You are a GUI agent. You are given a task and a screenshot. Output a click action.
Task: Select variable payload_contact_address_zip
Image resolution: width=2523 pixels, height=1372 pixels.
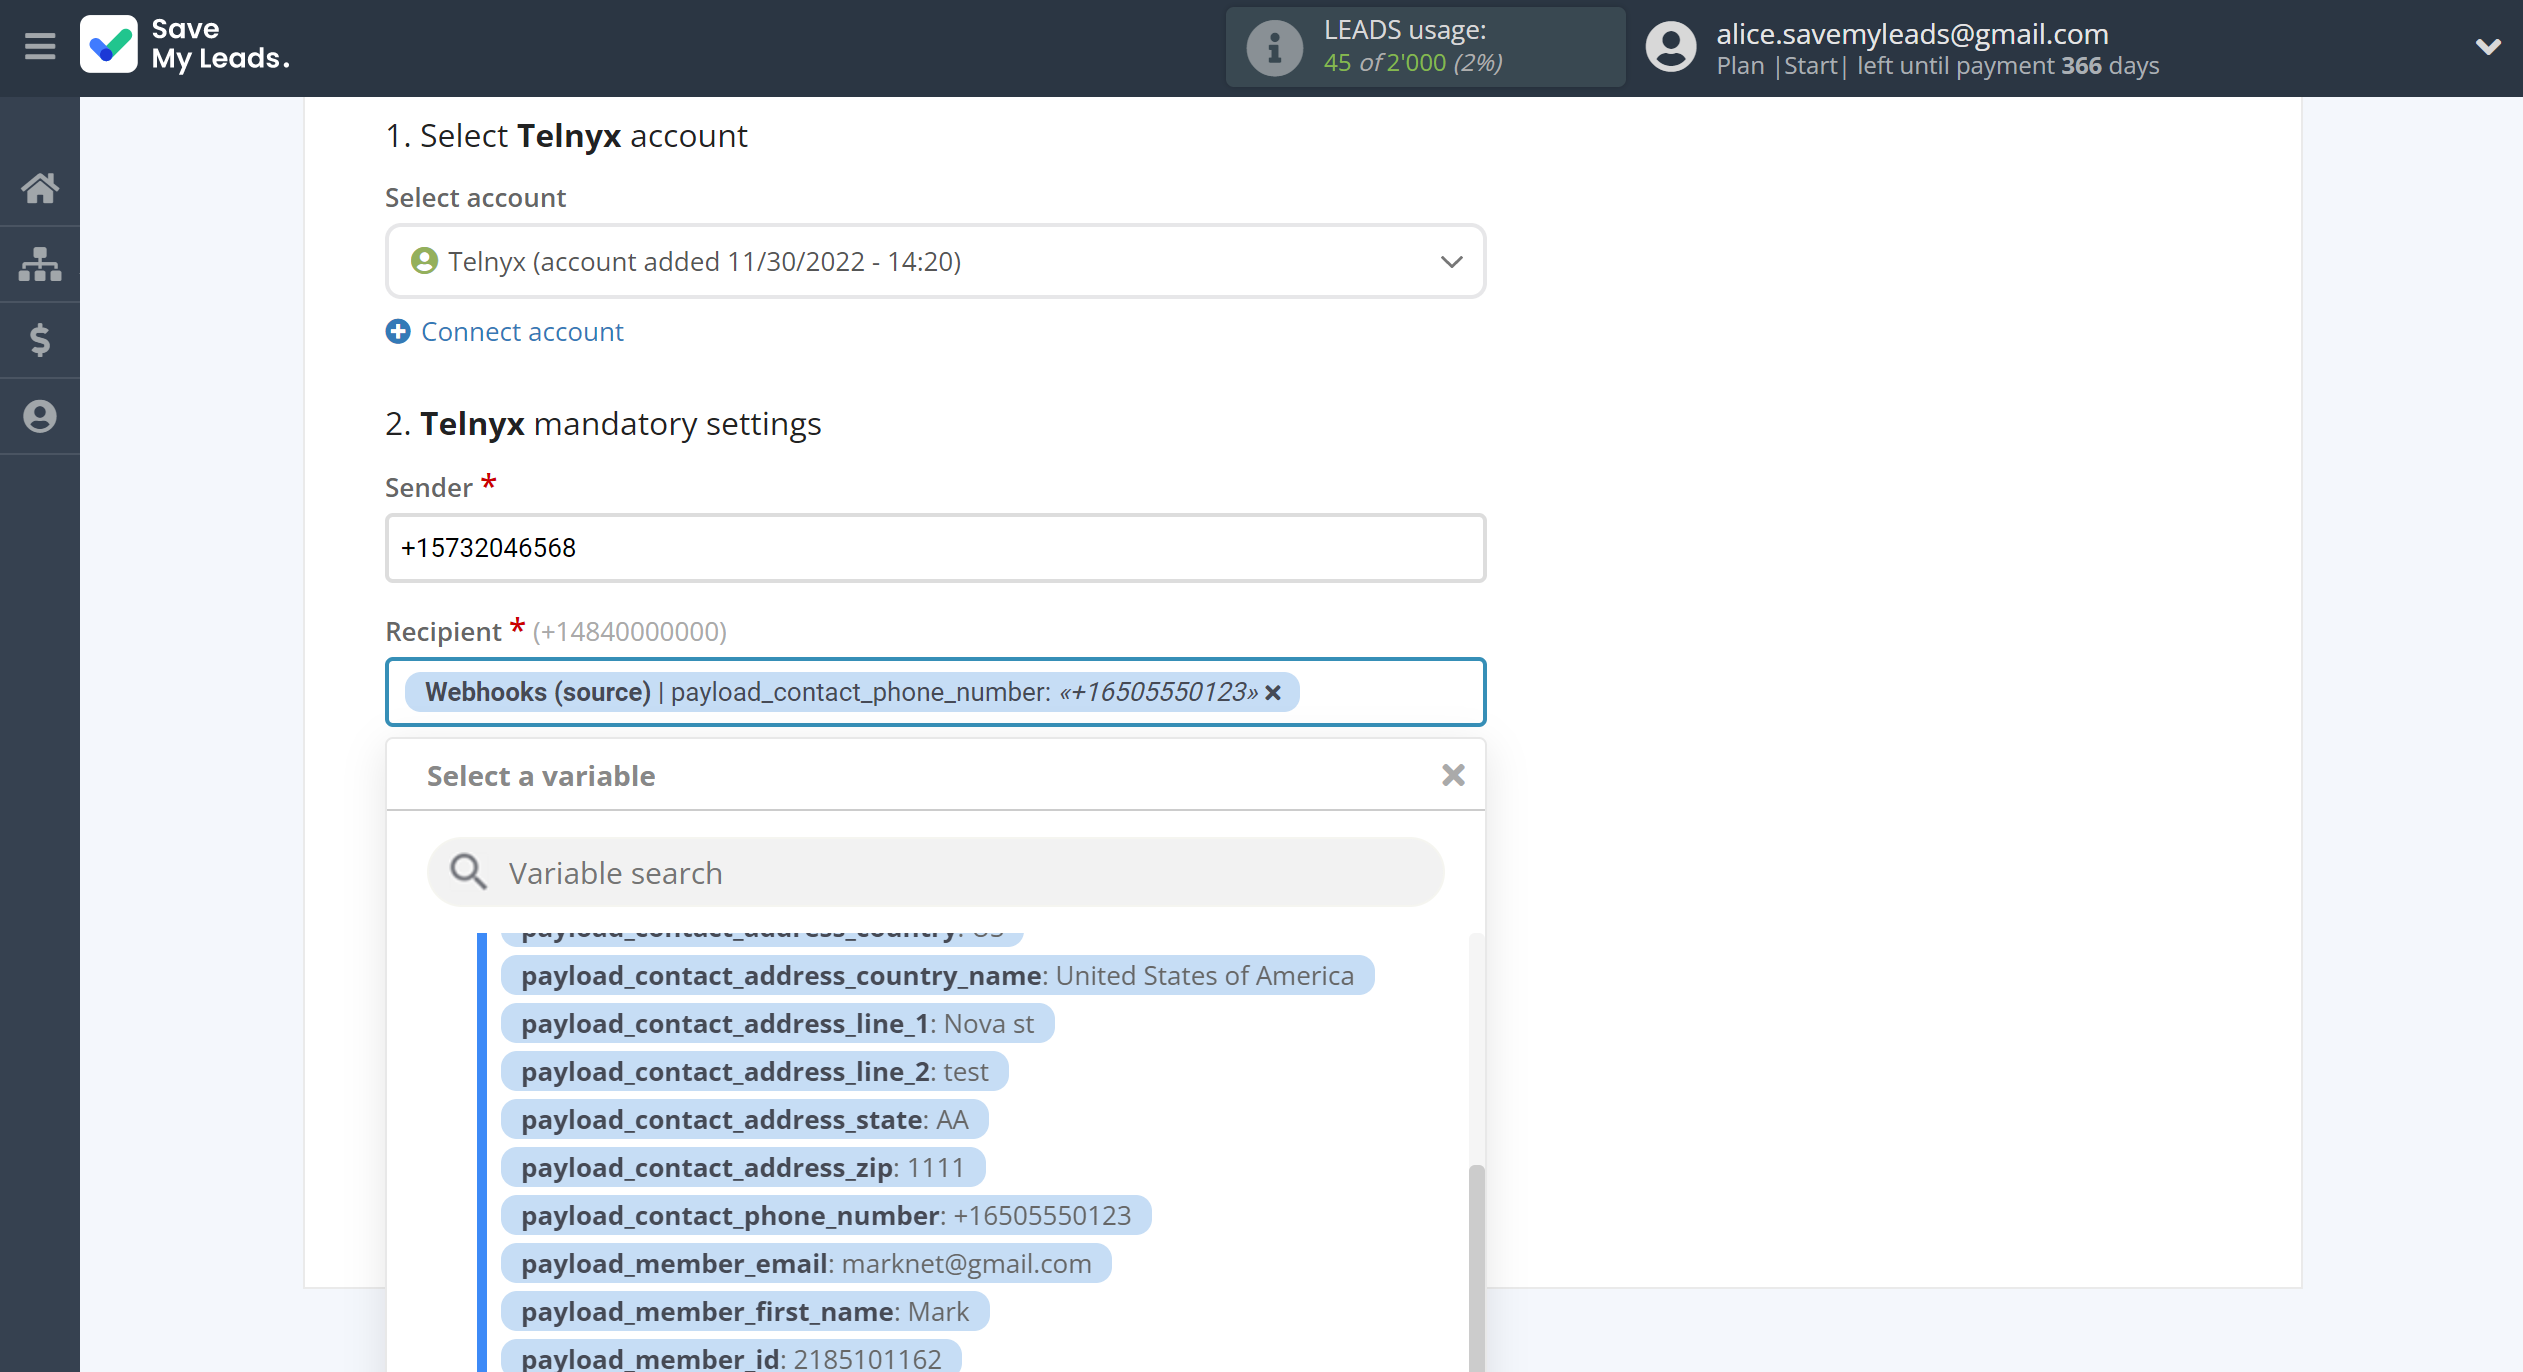[743, 1168]
